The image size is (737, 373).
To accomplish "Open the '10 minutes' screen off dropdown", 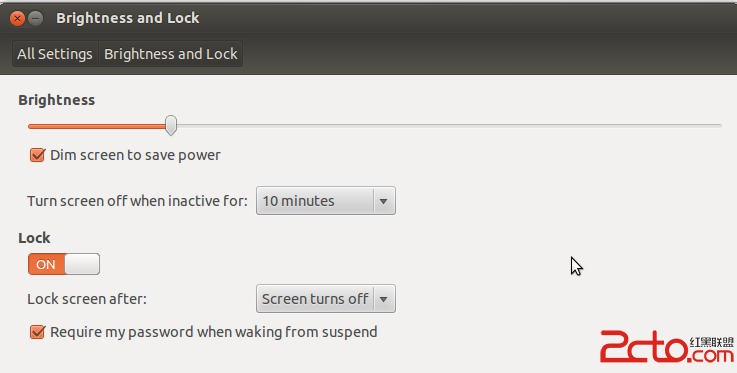I will pos(326,201).
